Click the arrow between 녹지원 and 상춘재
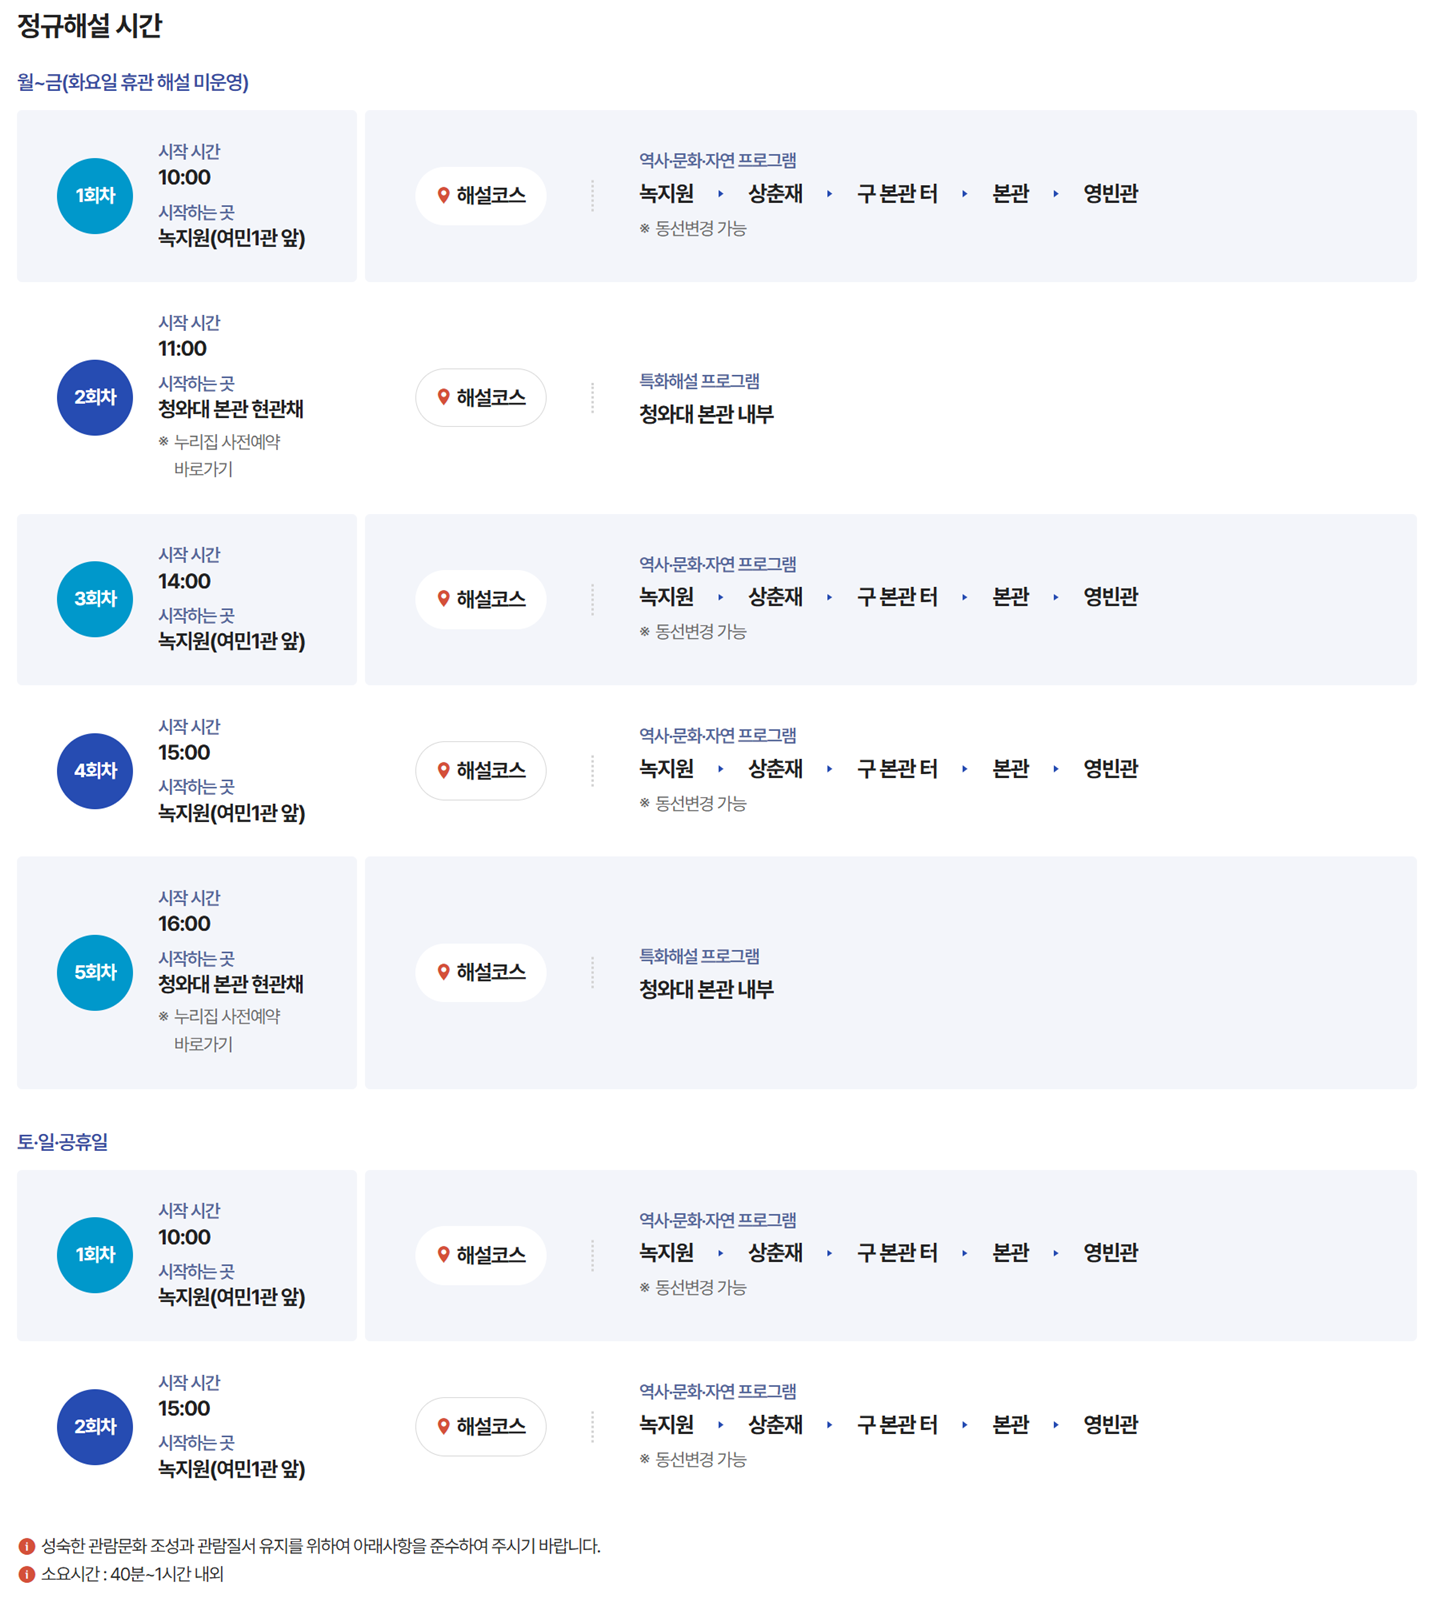The width and height of the screenshot is (1430, 1606). [x=722, y=195]
